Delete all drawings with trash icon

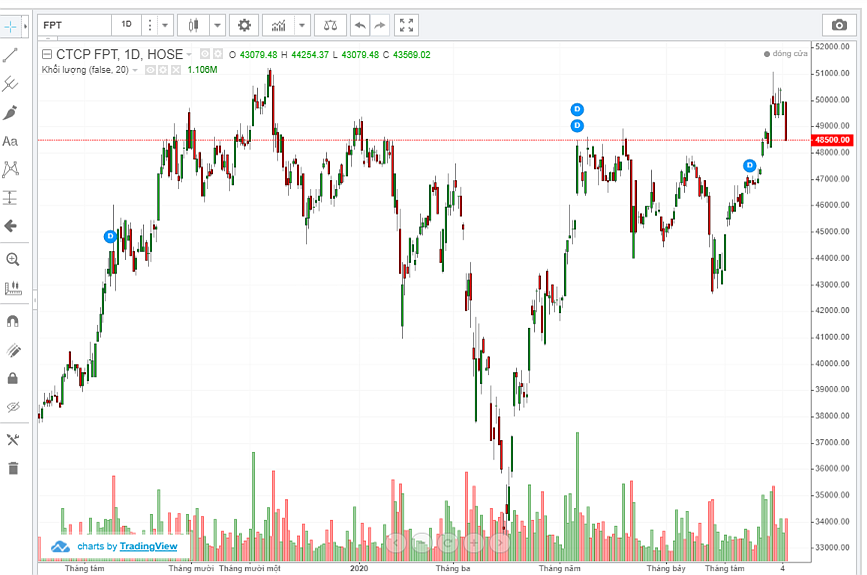12,468
